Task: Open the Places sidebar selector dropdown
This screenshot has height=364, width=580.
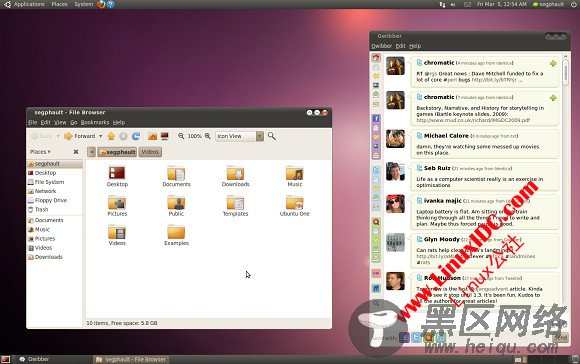Action: 40,152
